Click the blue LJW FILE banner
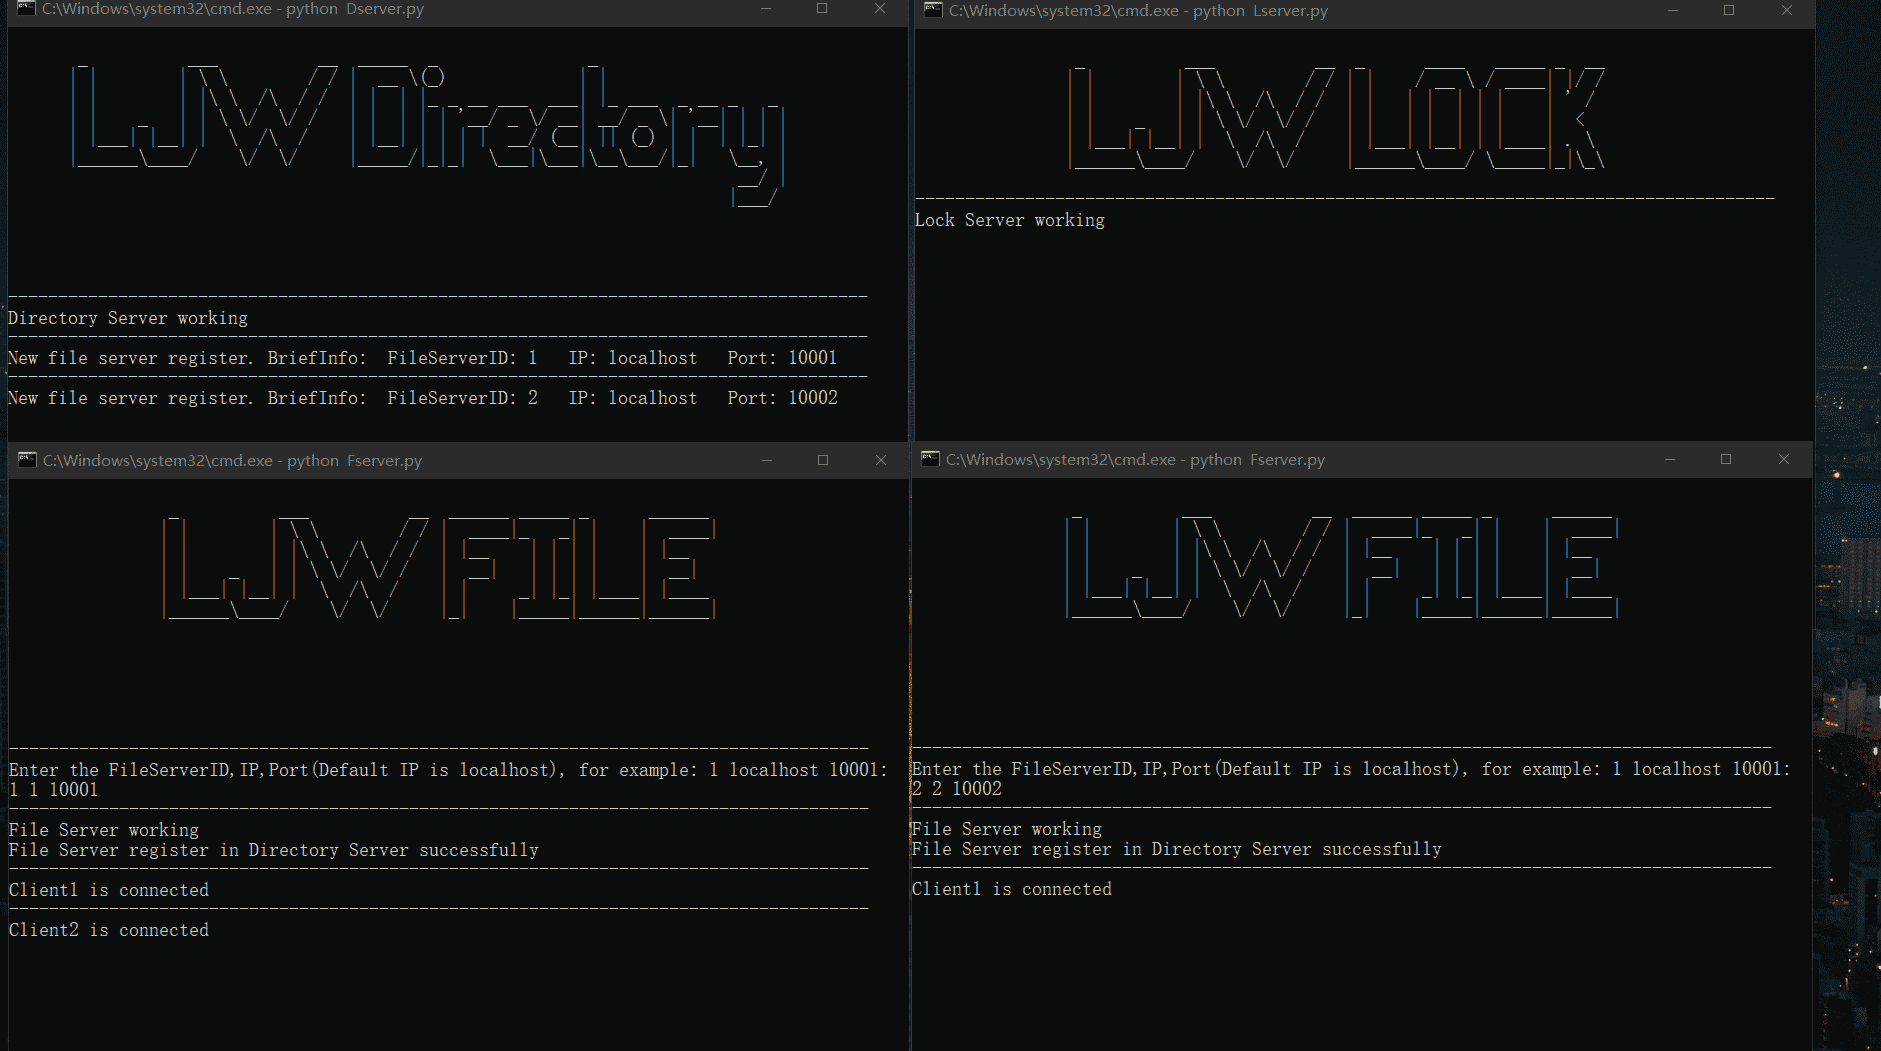Screen dimensions: 1881x1051 1342,567
